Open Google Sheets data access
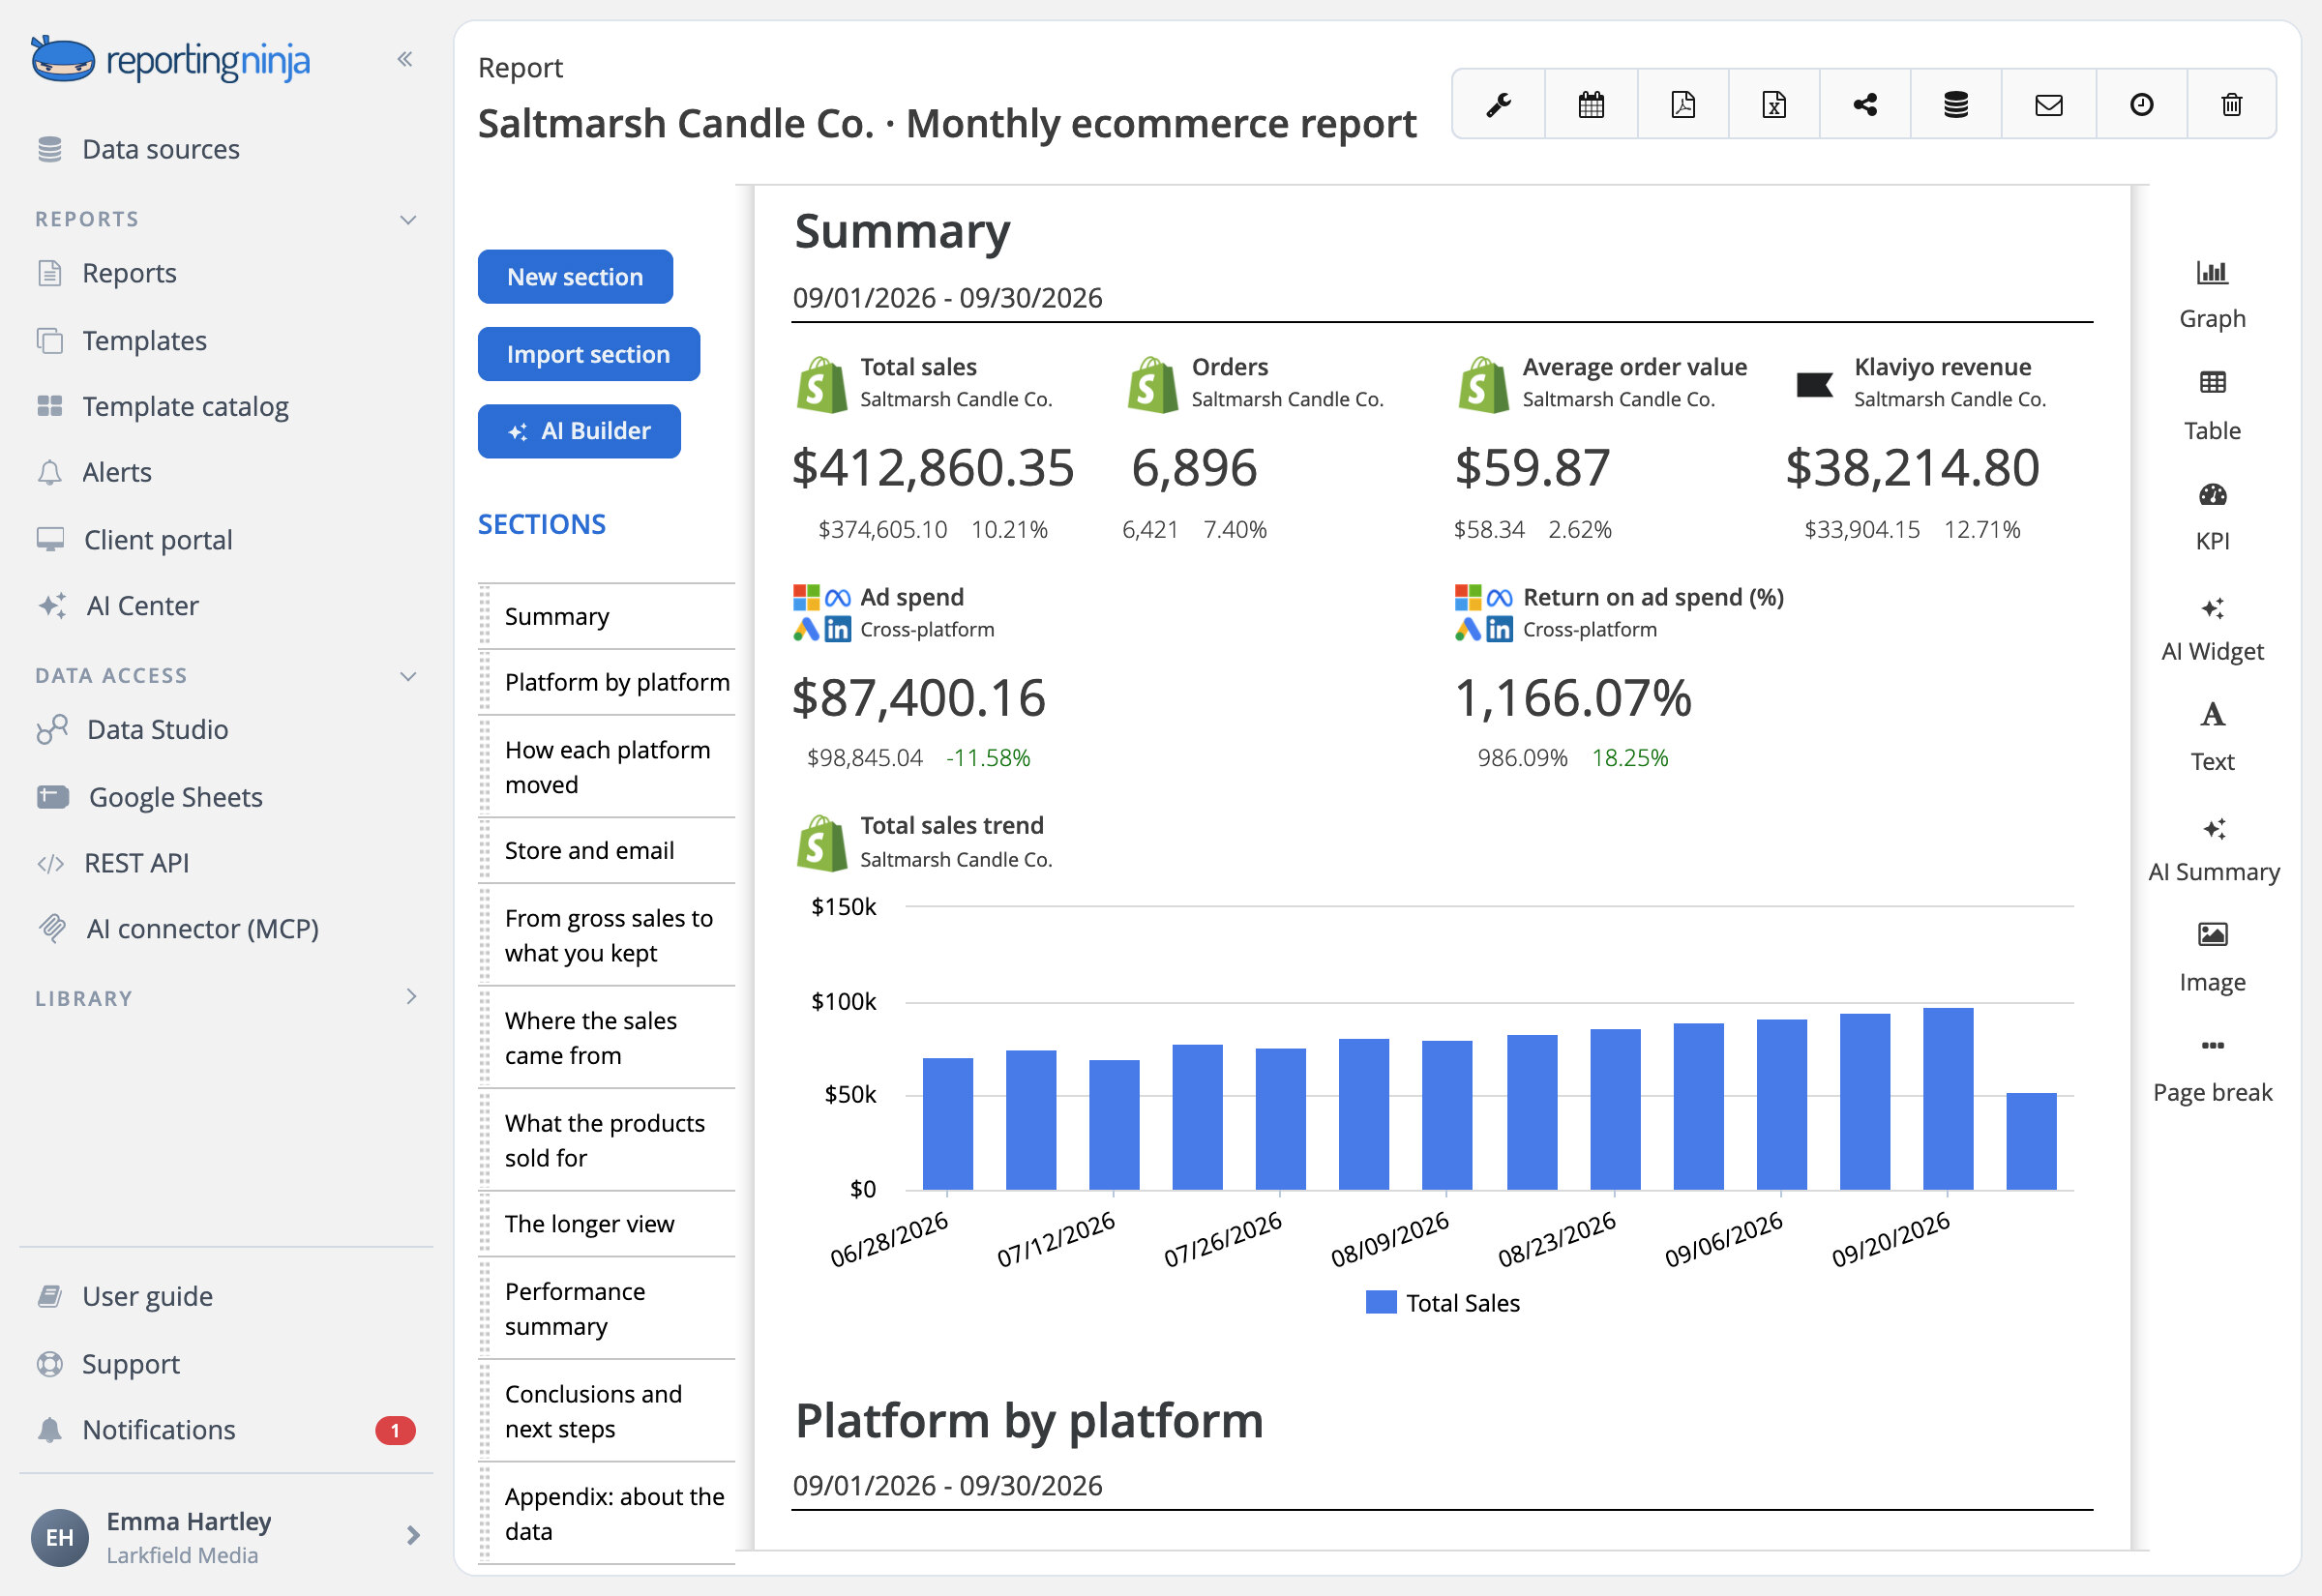 tap(150, 796)
